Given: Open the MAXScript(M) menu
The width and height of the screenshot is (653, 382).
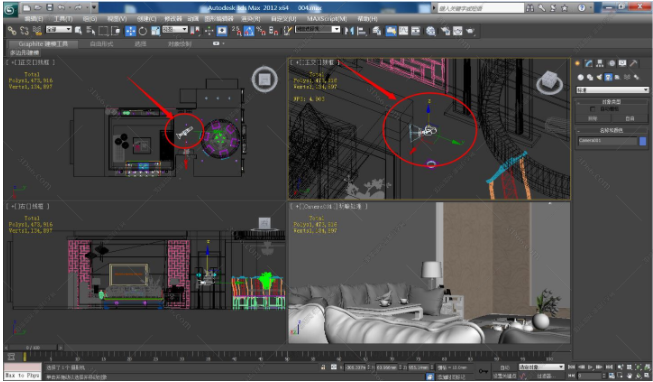Looking at the screenshot, I should point(327,19).
